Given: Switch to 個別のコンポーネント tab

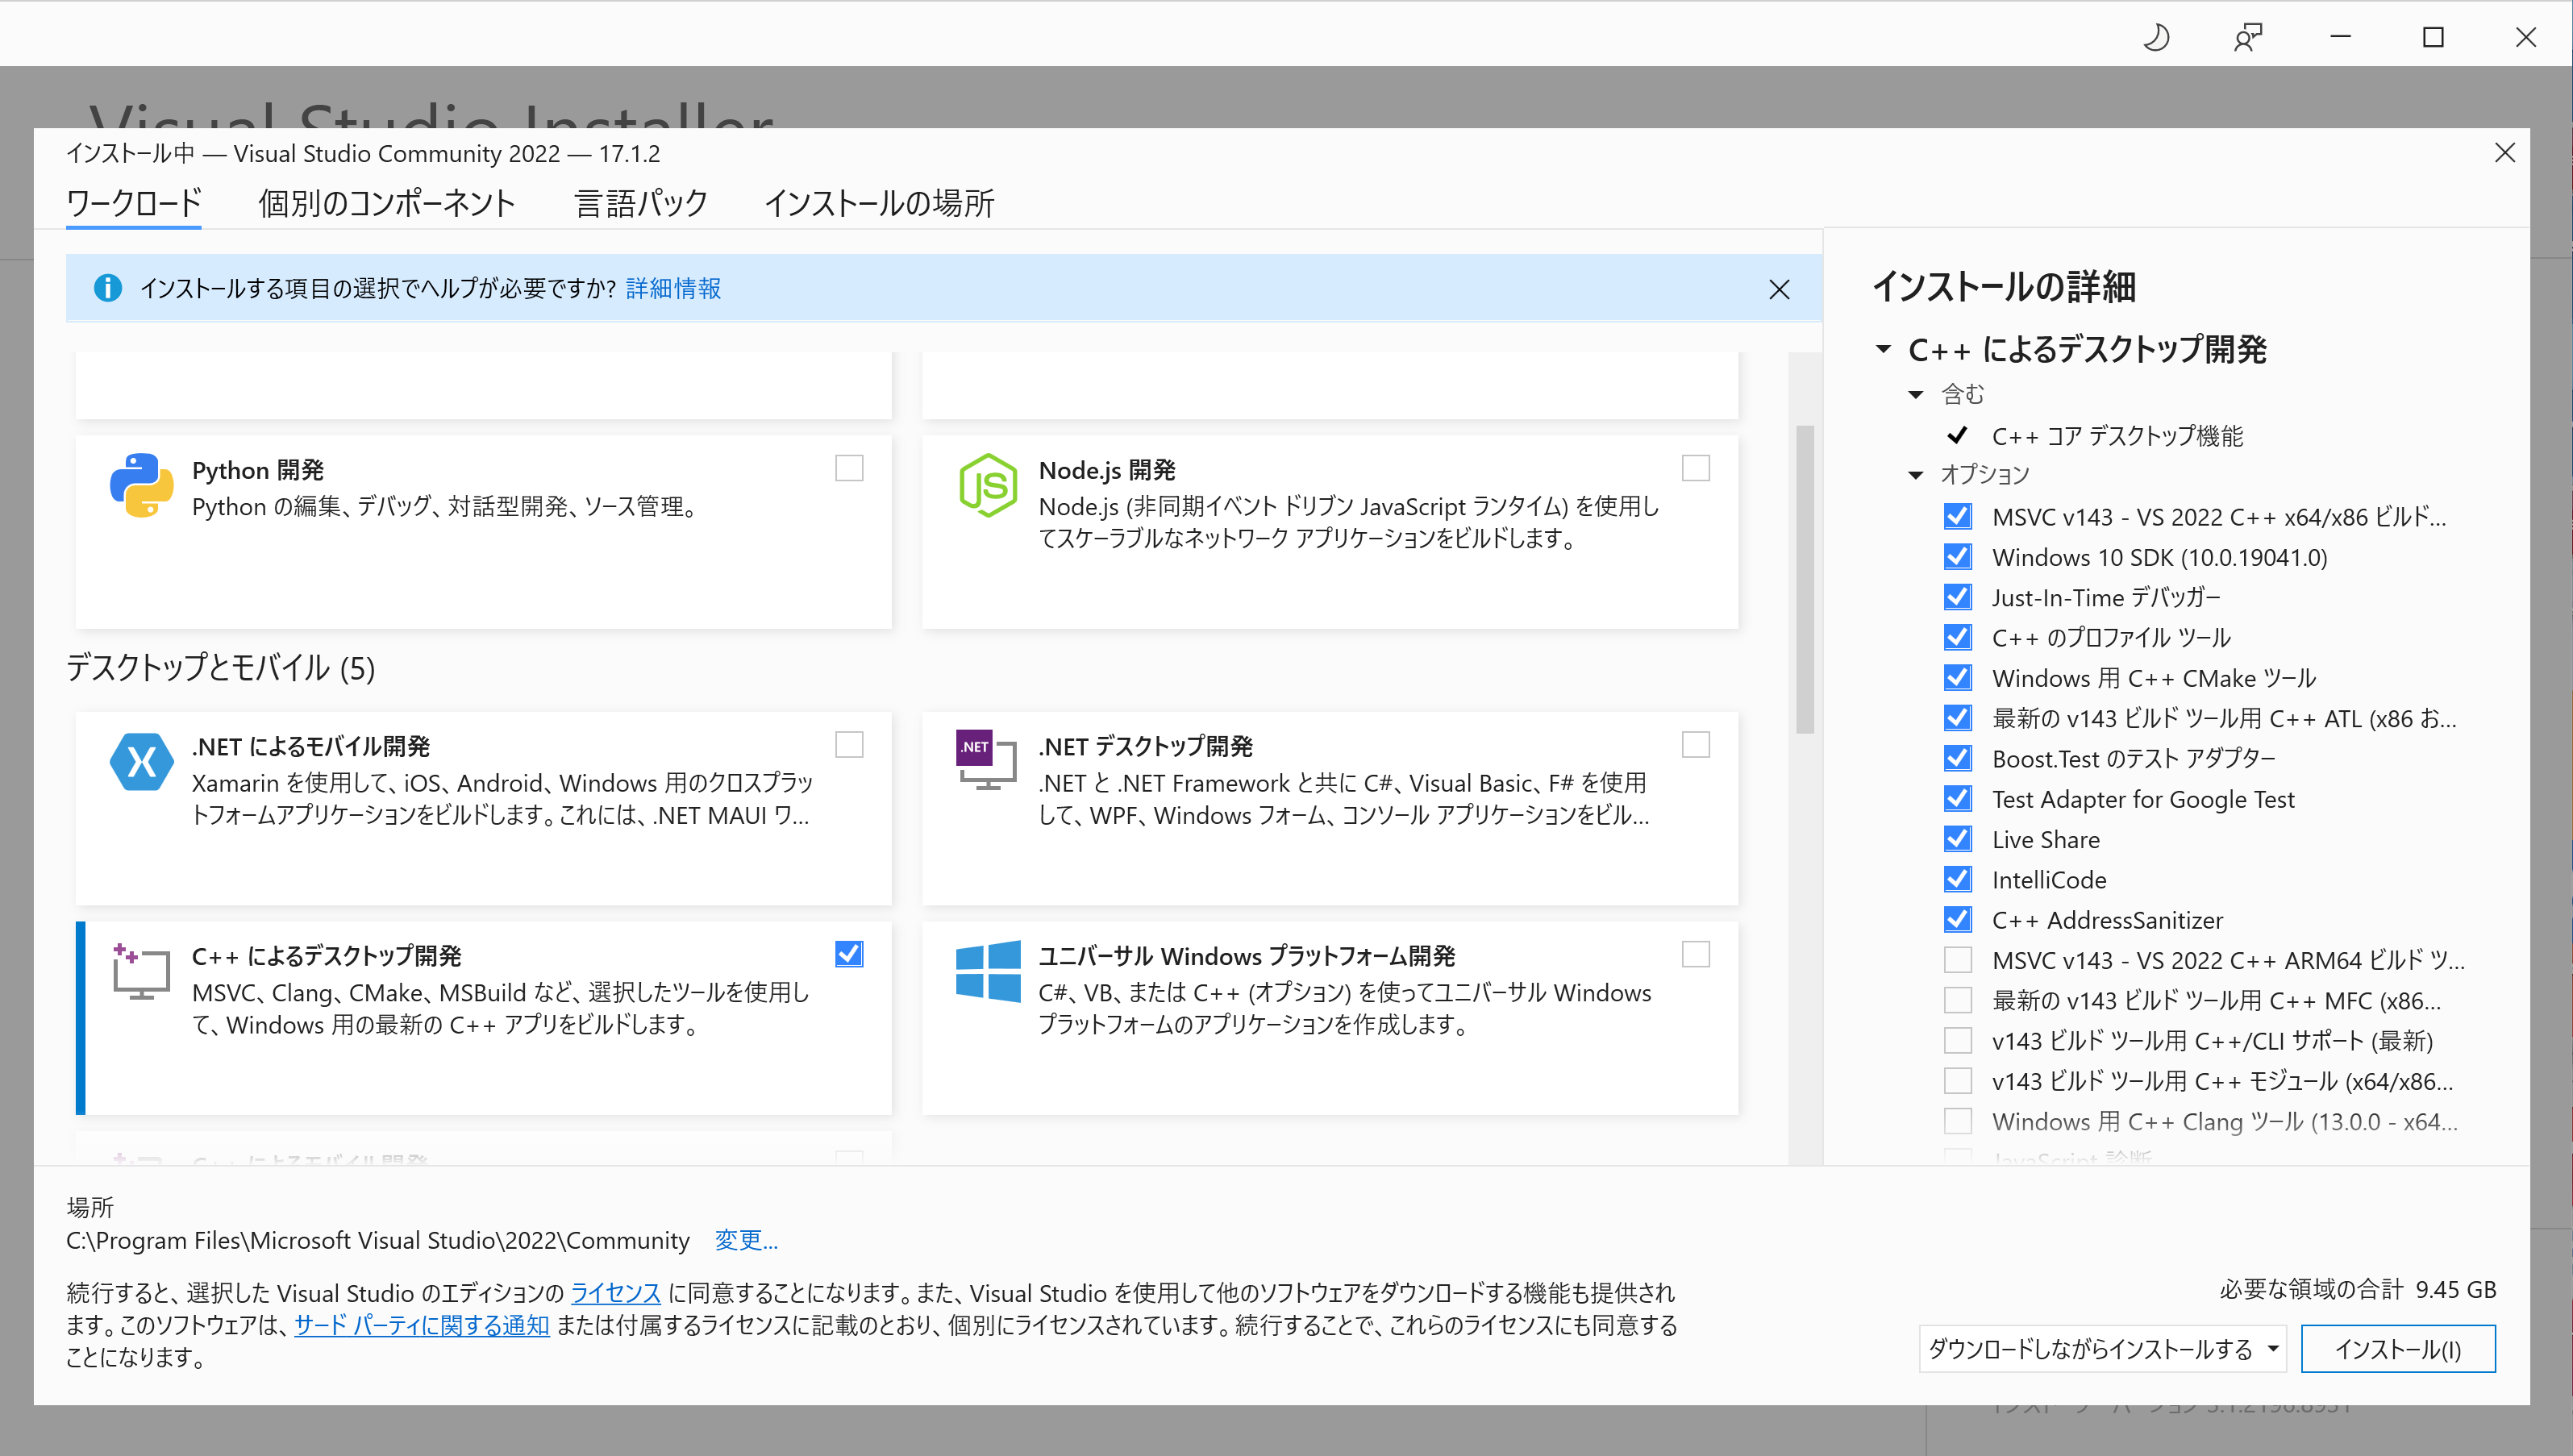Looking at the screenshot, I should (387, 203).
